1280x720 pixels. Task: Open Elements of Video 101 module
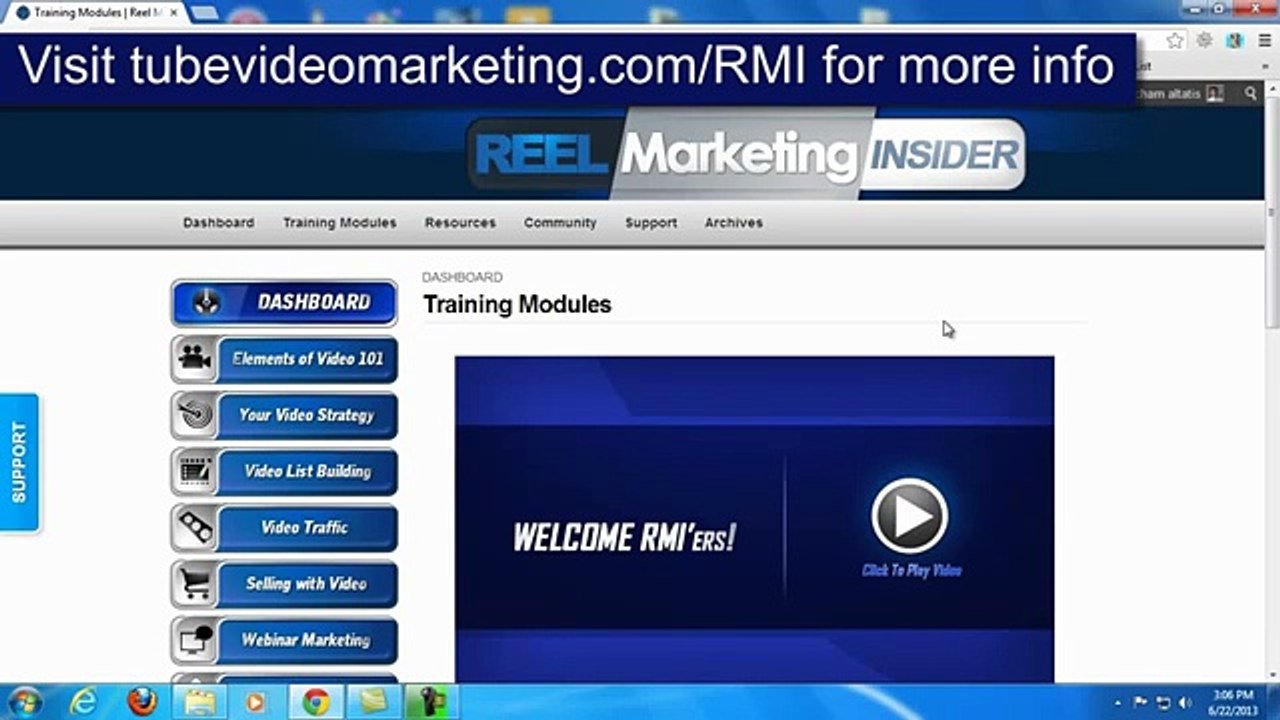284,359
